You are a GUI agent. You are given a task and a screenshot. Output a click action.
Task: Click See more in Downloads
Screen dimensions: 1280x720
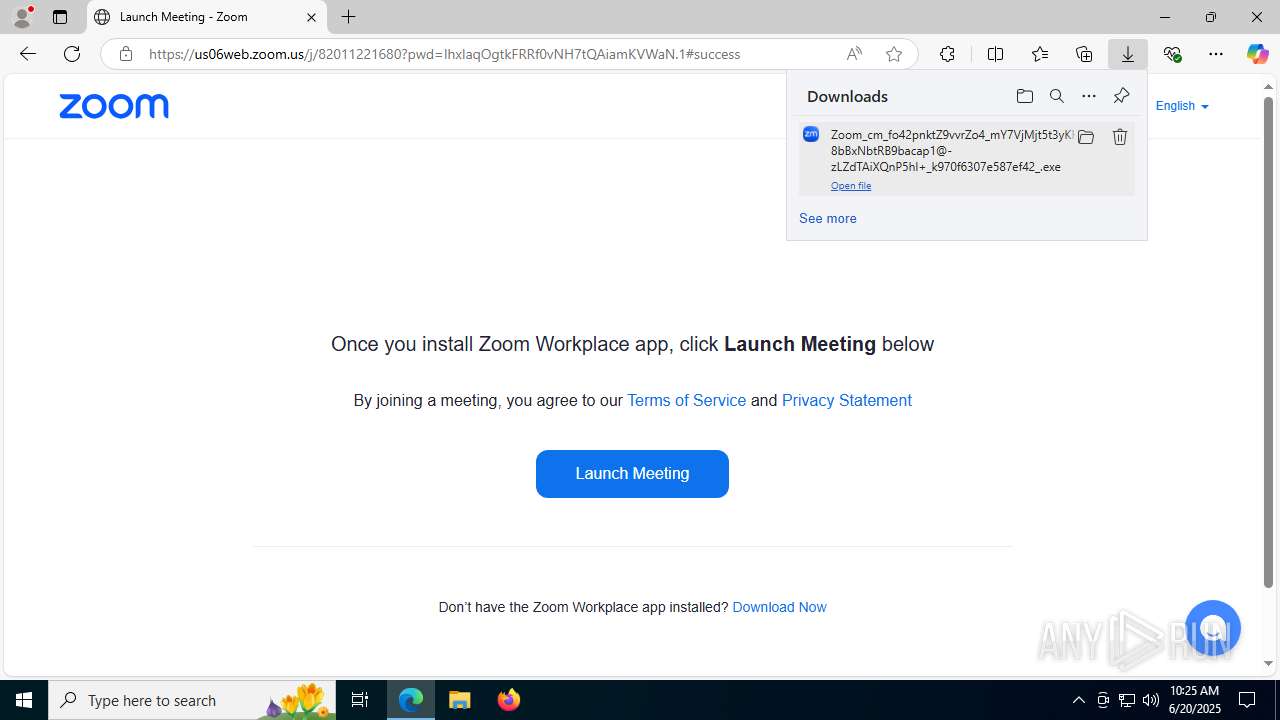(x=828, y=218)
